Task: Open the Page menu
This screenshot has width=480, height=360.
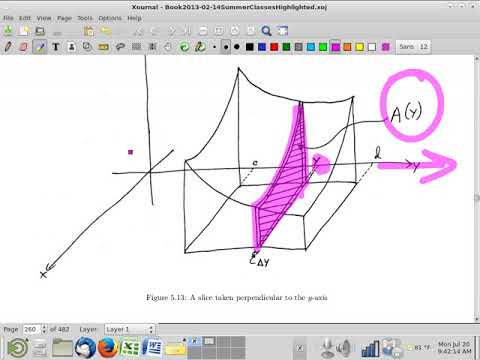Action: coord(64,18)
